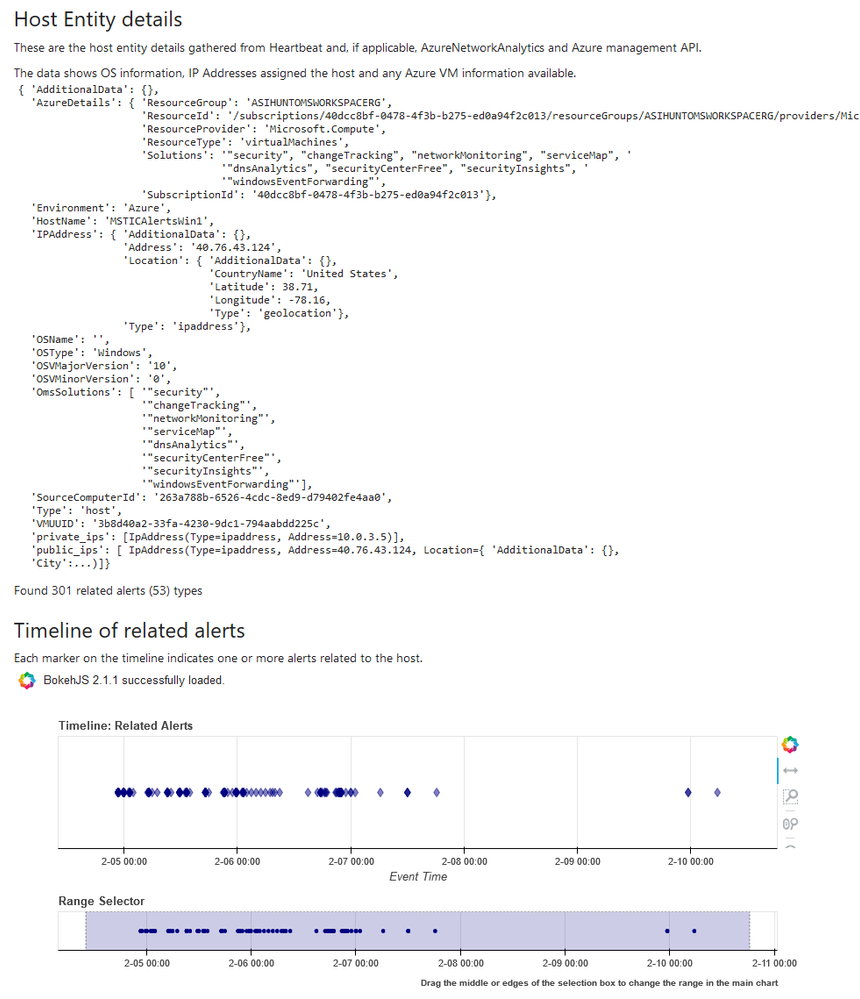Click the 'VMUUID' line

pyautogui.click(x=181, y=524)
